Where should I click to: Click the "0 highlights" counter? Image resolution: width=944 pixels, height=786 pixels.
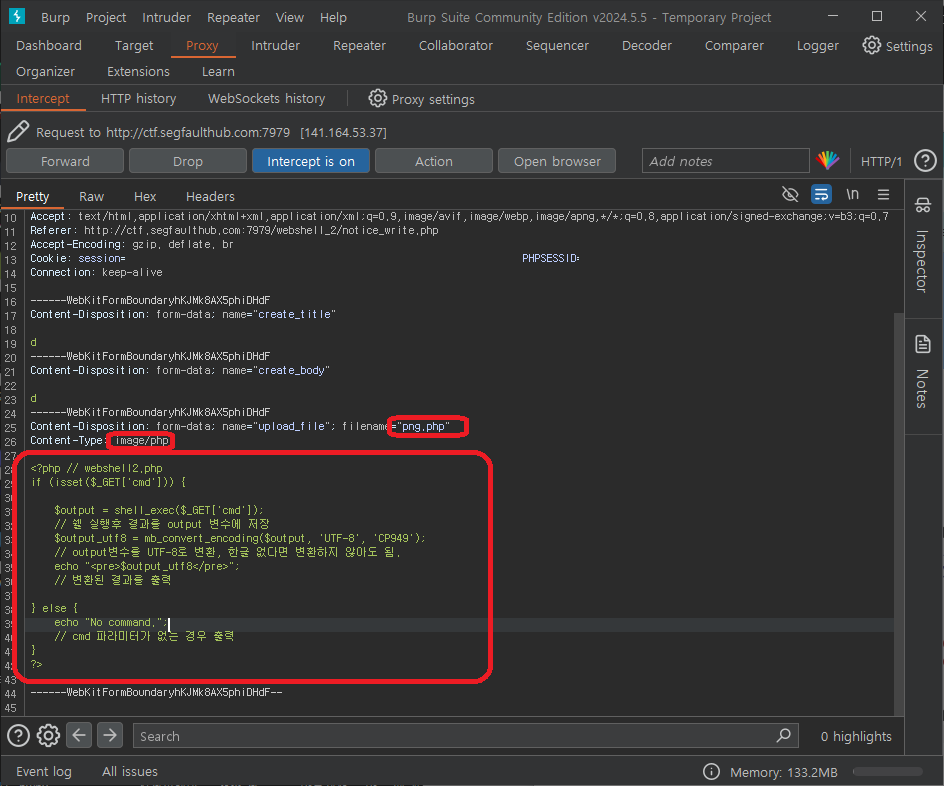click(856, 735)
